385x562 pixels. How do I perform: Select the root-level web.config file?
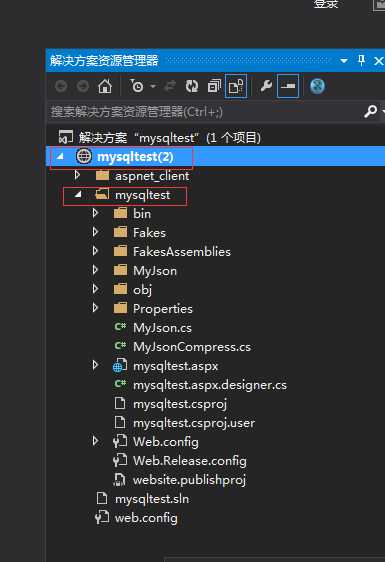[x=146, y=518]
